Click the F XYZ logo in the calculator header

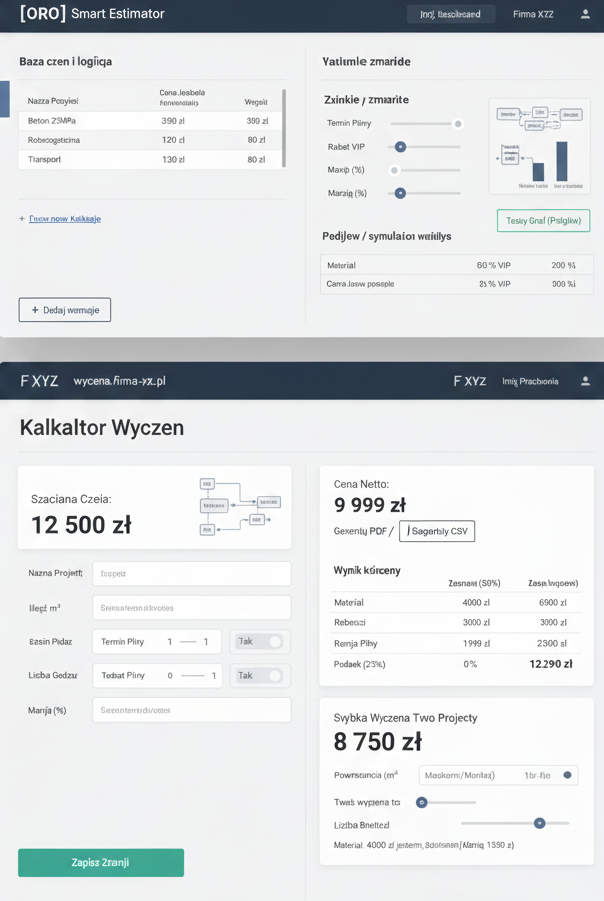(x=39, y=381)
